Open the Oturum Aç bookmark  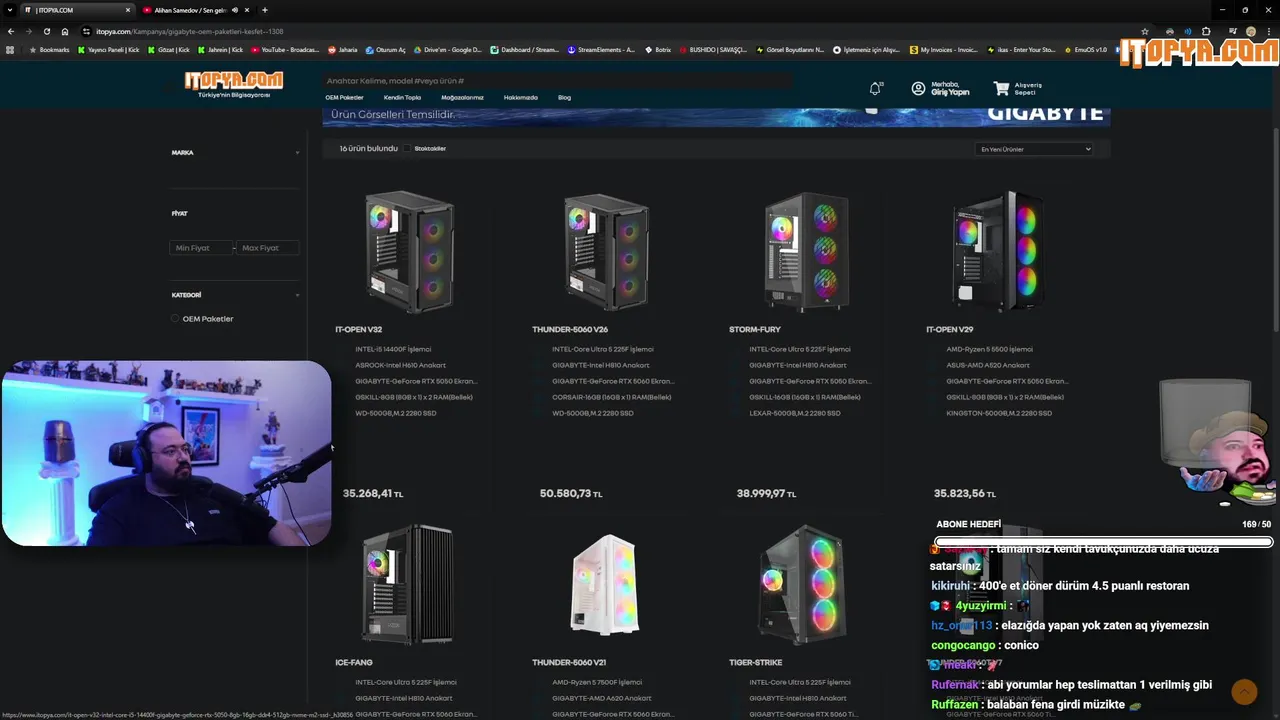[385, 49]
